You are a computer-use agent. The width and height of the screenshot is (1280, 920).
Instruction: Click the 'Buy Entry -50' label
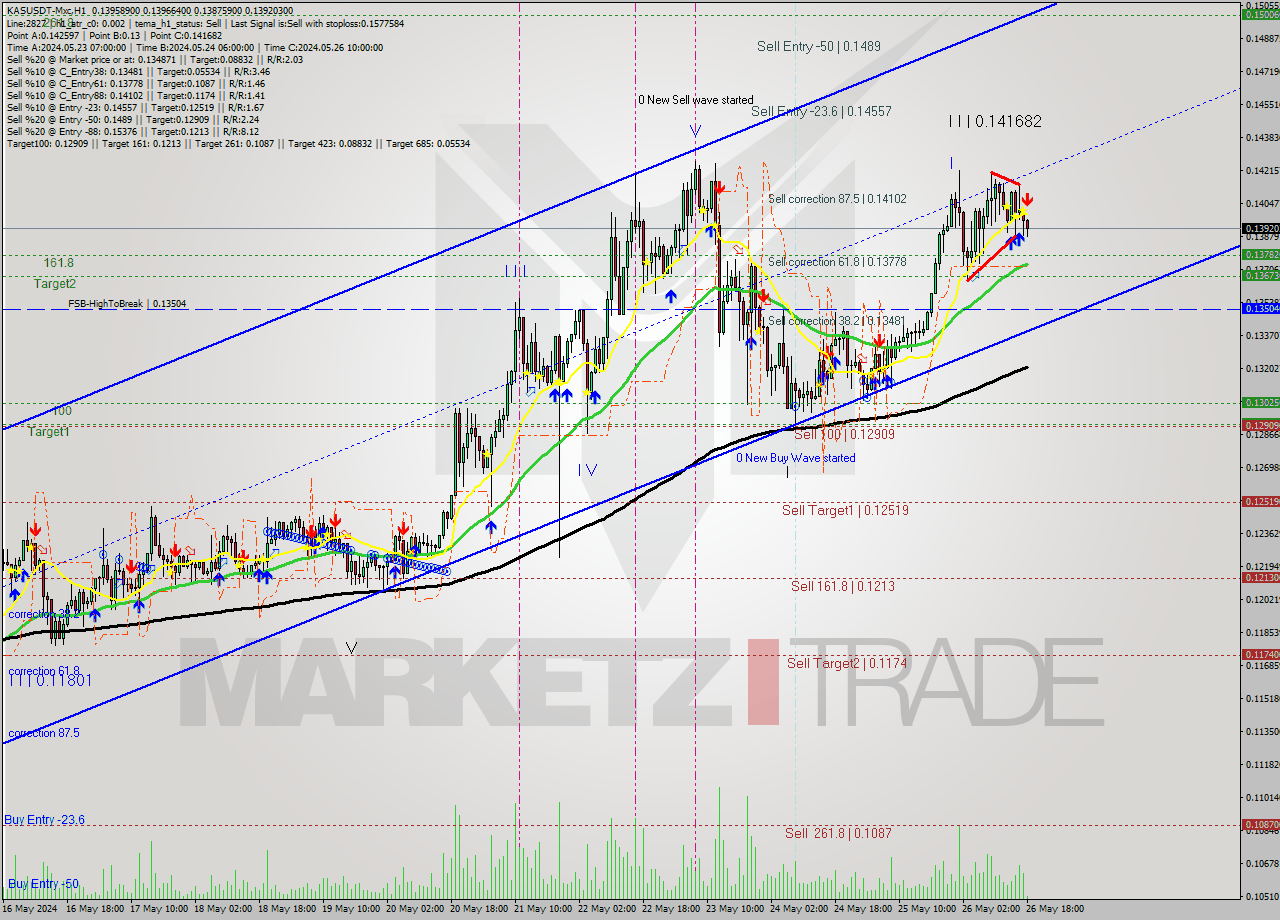(41, 884)
